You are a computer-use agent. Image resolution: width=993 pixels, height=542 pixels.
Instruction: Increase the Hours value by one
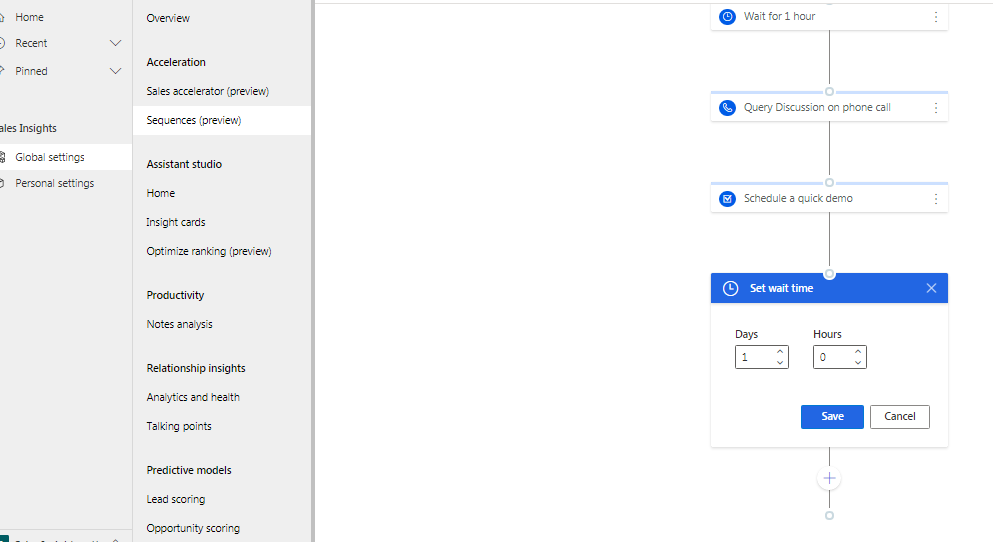click(x=858, y=351)
